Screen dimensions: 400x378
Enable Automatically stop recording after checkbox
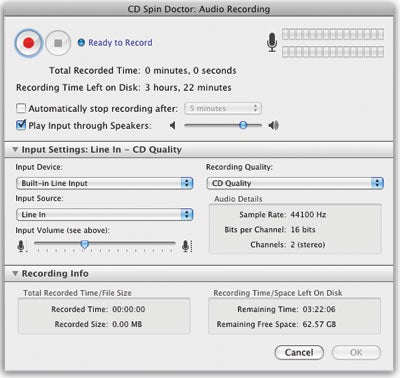coord(21,108)
